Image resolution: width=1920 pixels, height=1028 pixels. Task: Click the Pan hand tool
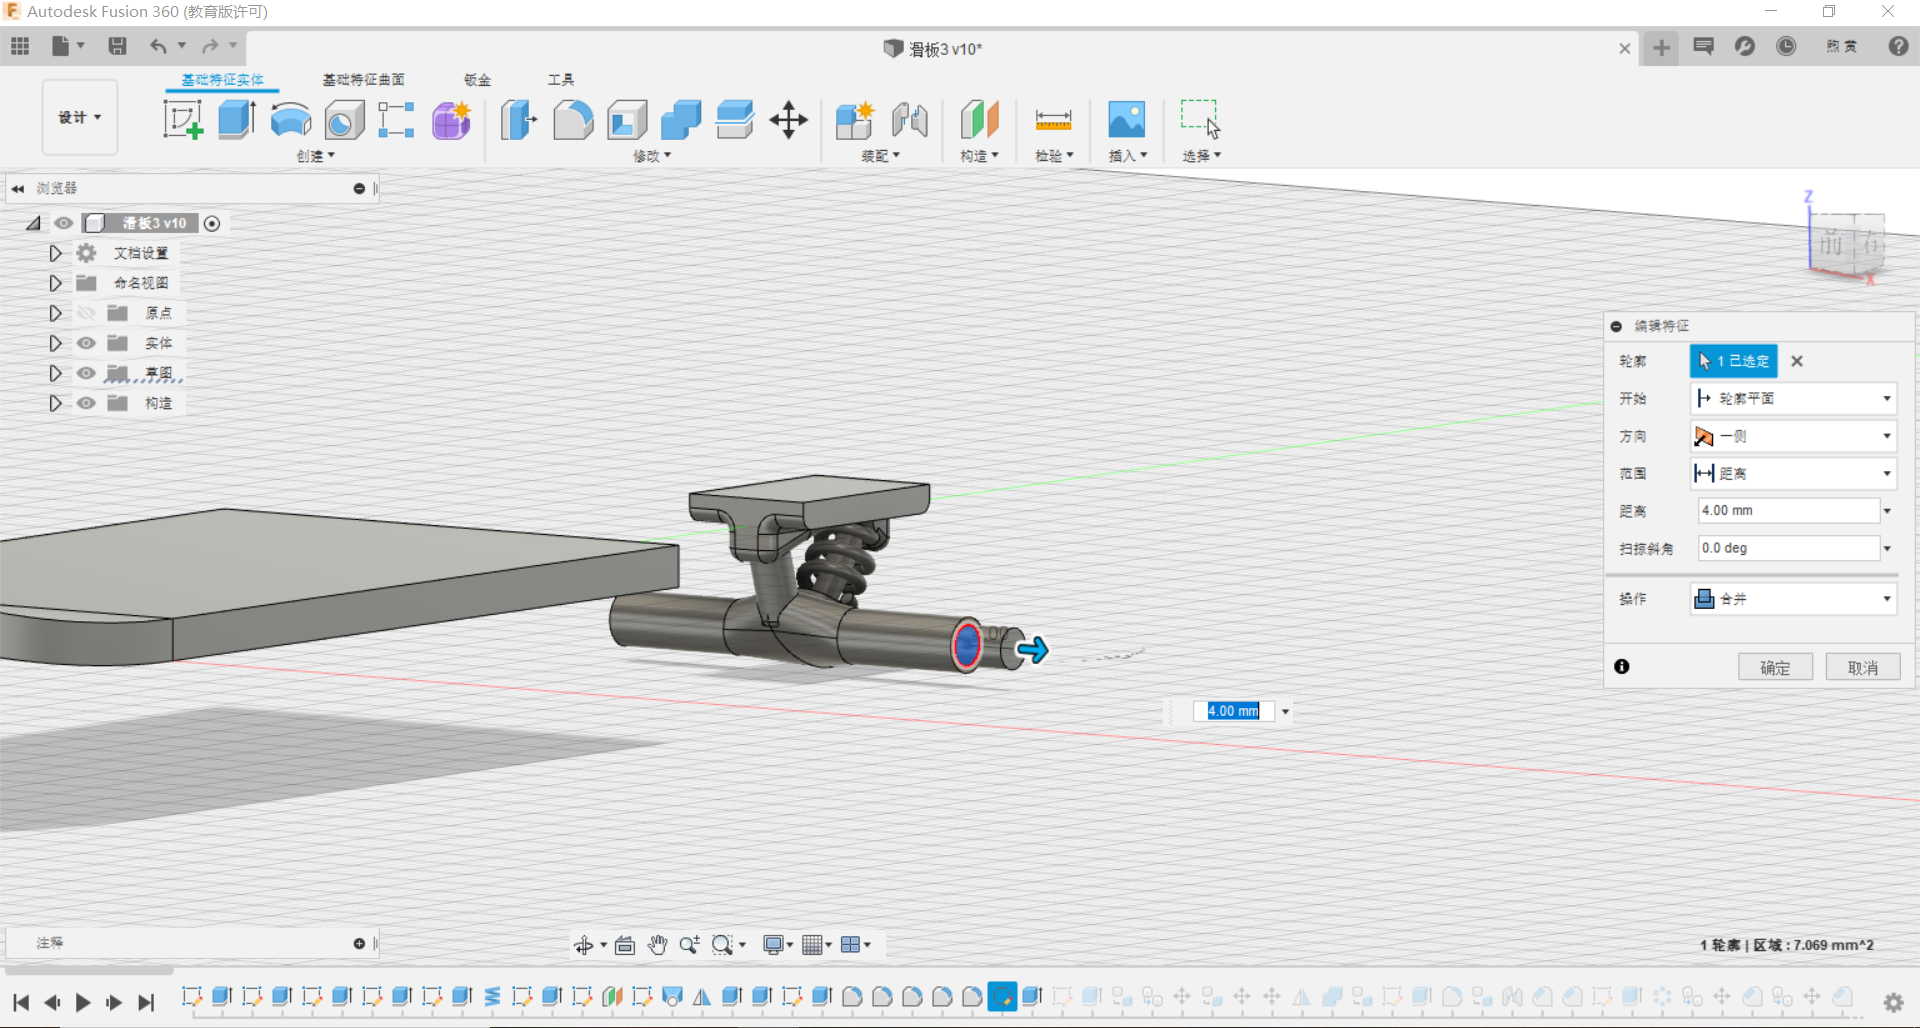click(657, 944)
